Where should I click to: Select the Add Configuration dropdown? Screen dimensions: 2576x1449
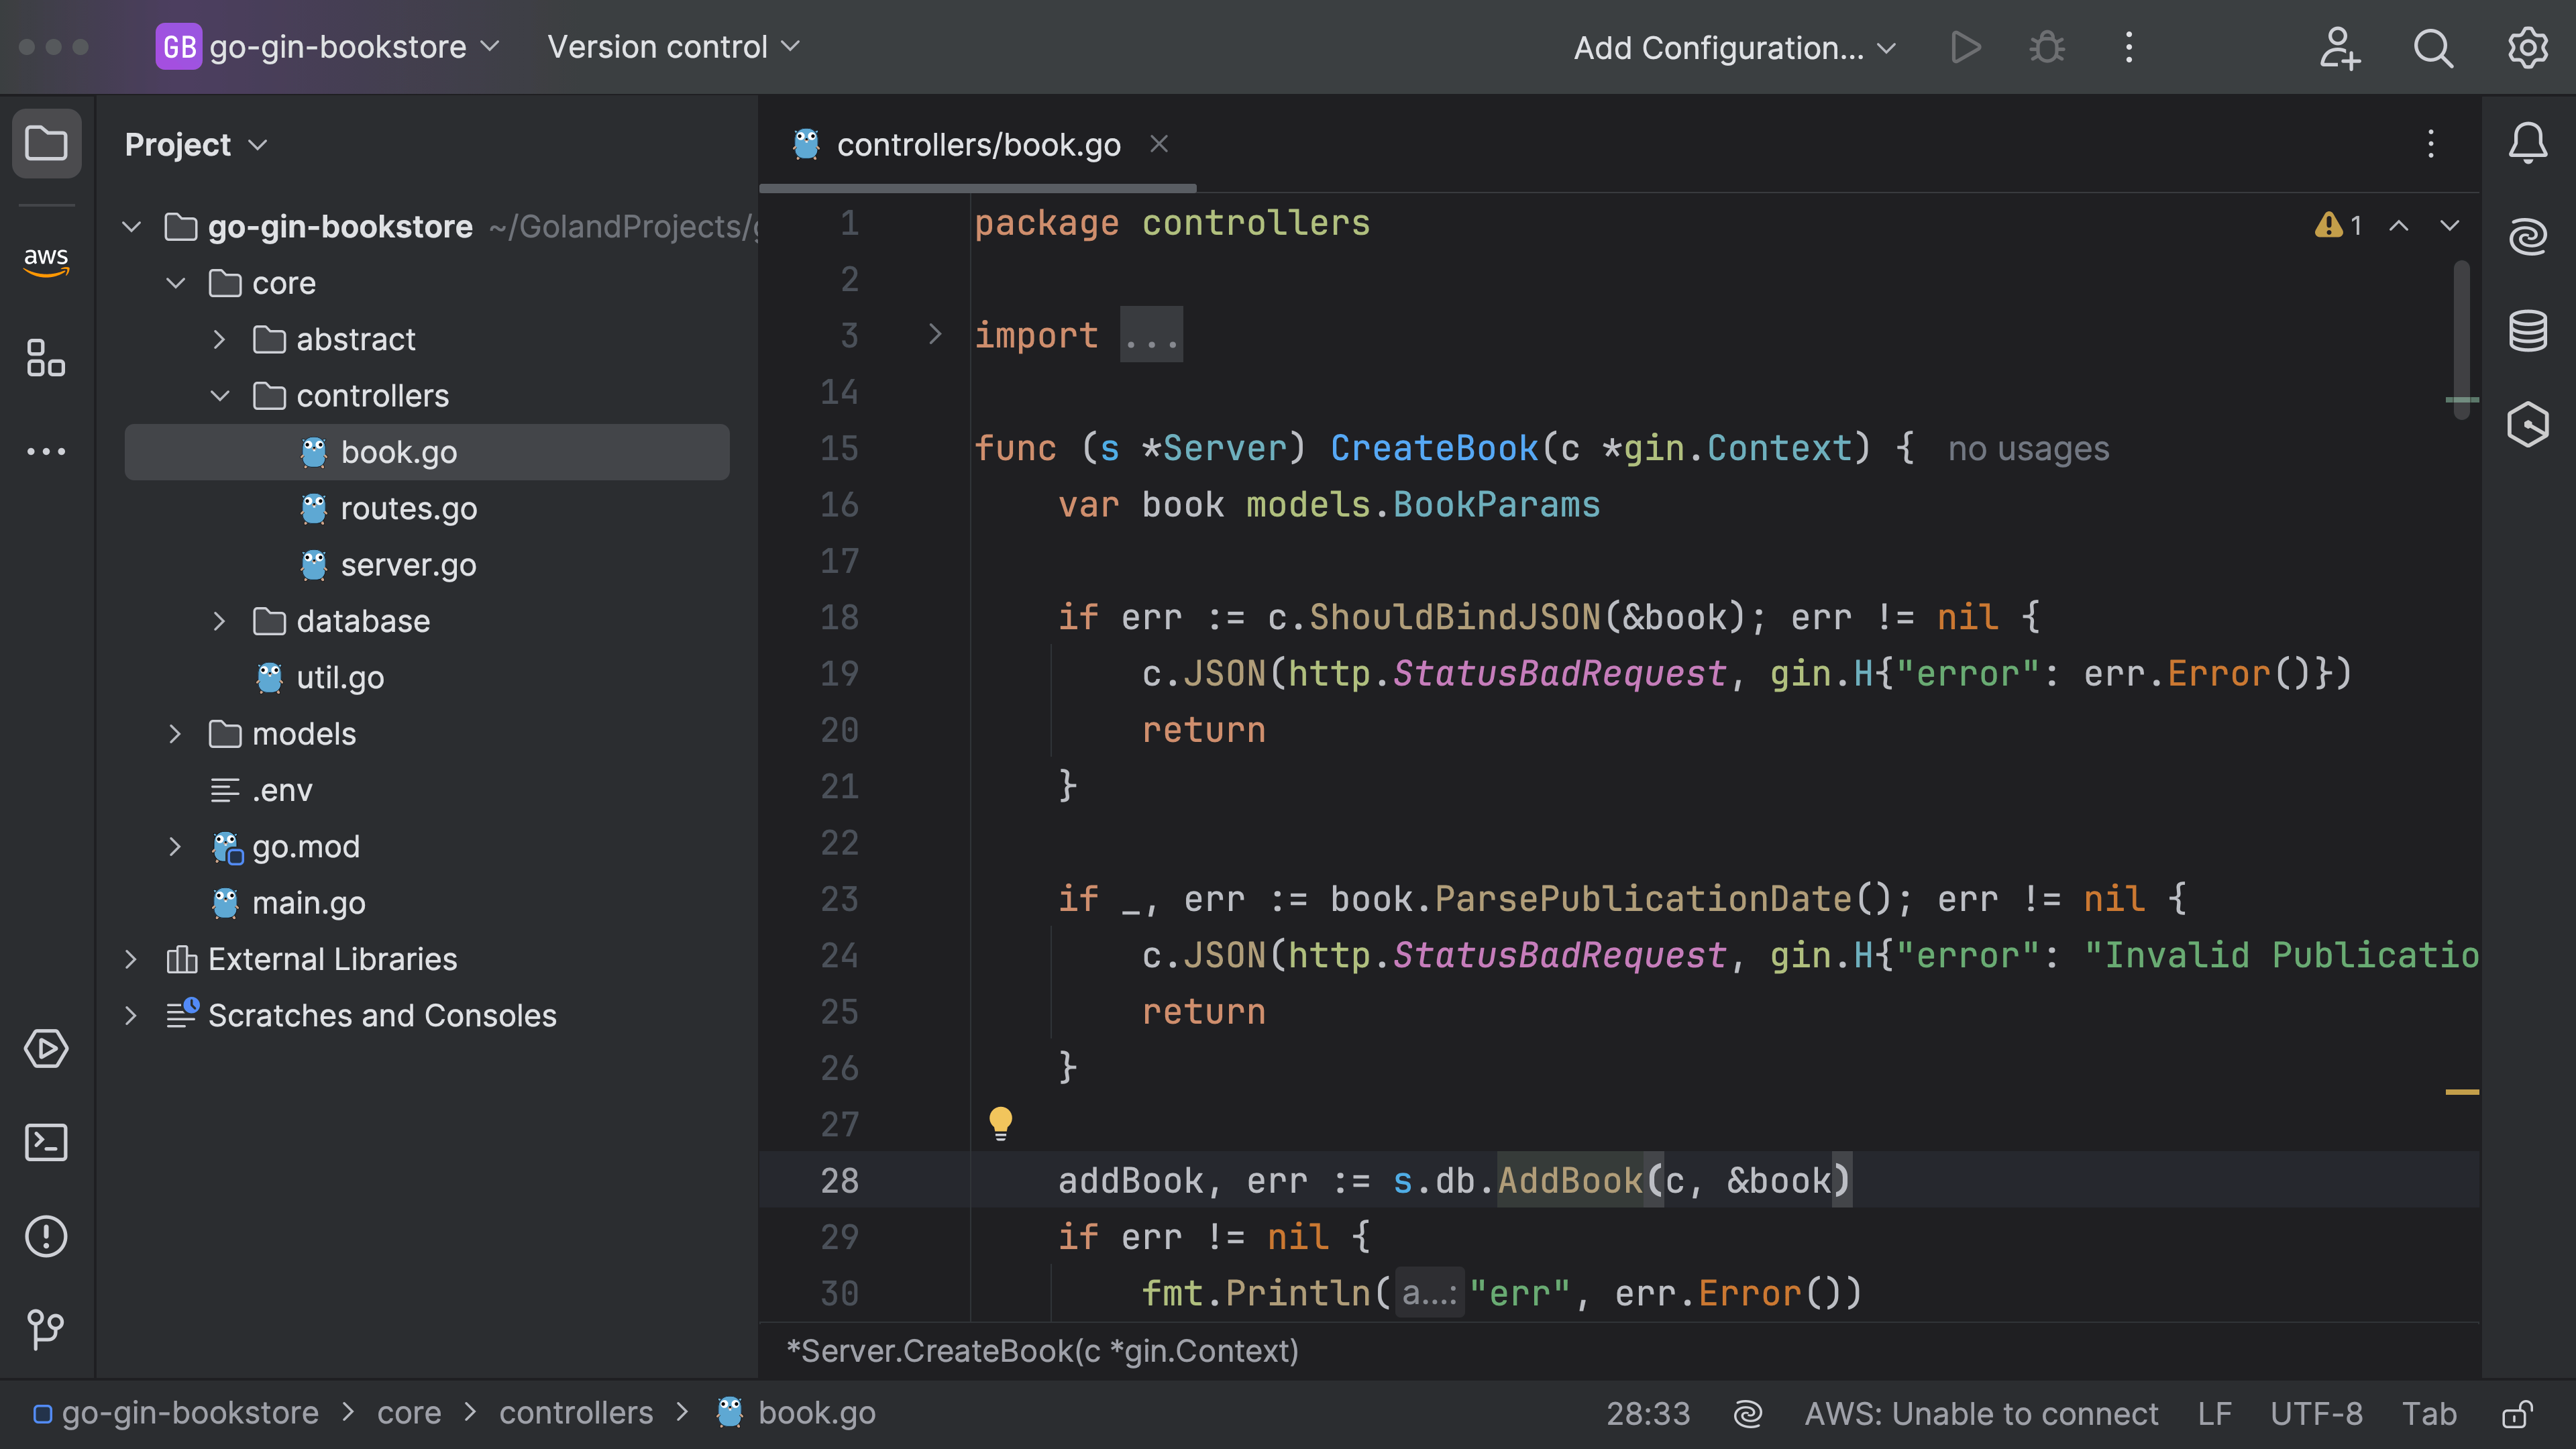pos(1734,46)
